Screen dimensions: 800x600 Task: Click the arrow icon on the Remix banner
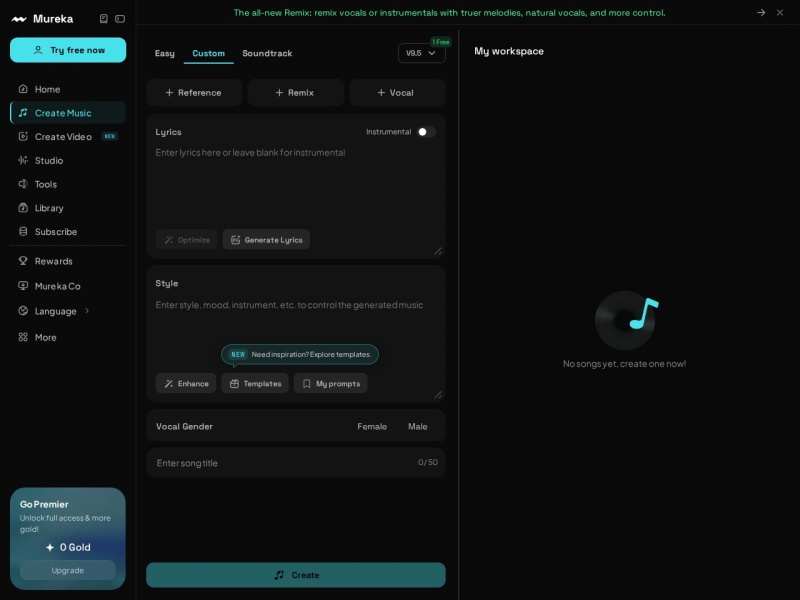click(761, 12)
